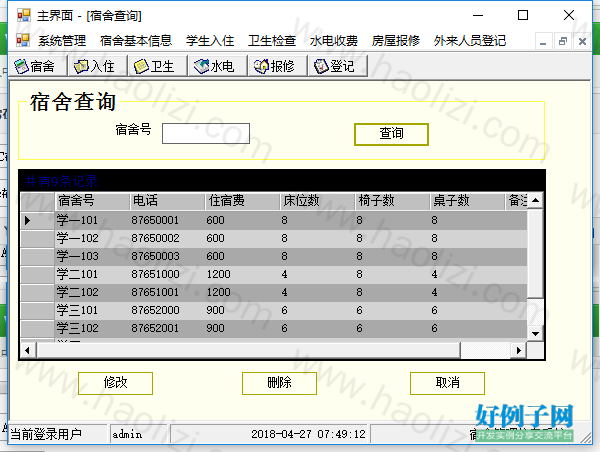Open the 水电 toolbar button
The height and width of the screenshot is (452, 600).
coord(217,66)
